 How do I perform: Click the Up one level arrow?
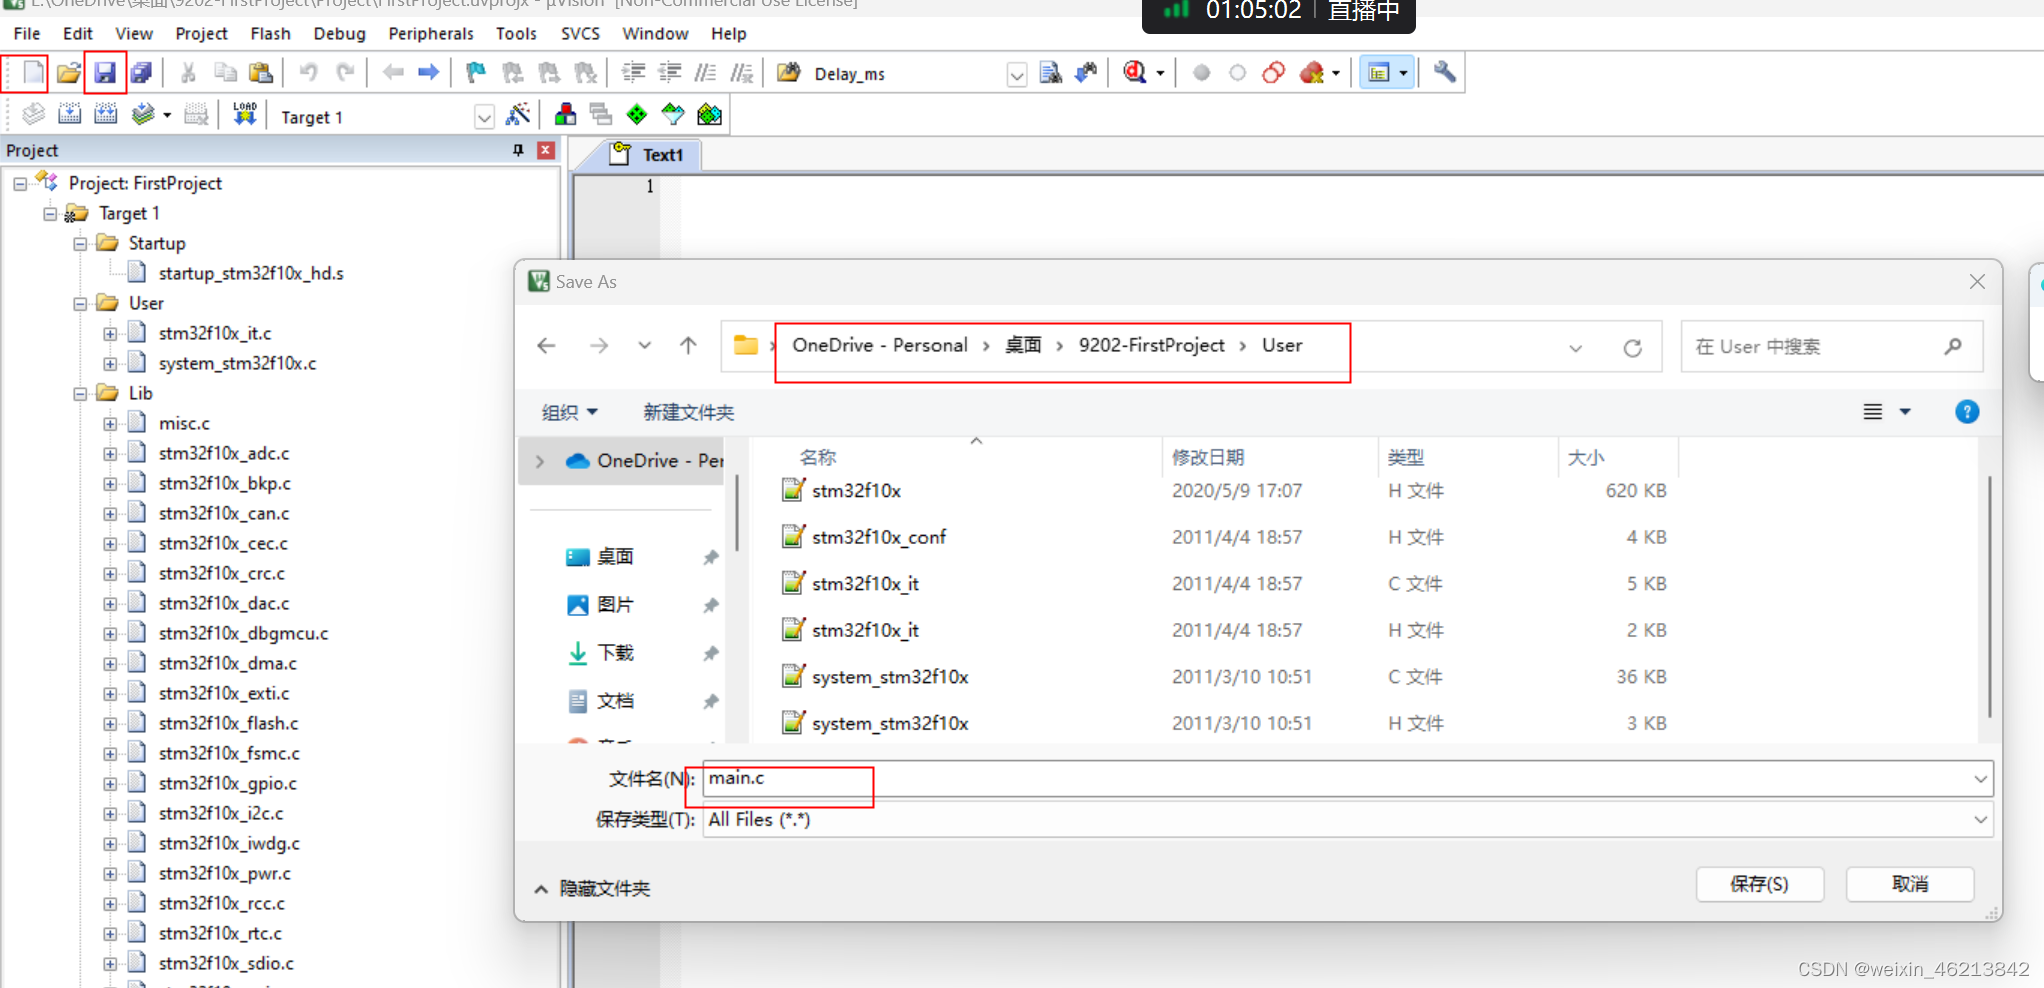tap(688, 346)
